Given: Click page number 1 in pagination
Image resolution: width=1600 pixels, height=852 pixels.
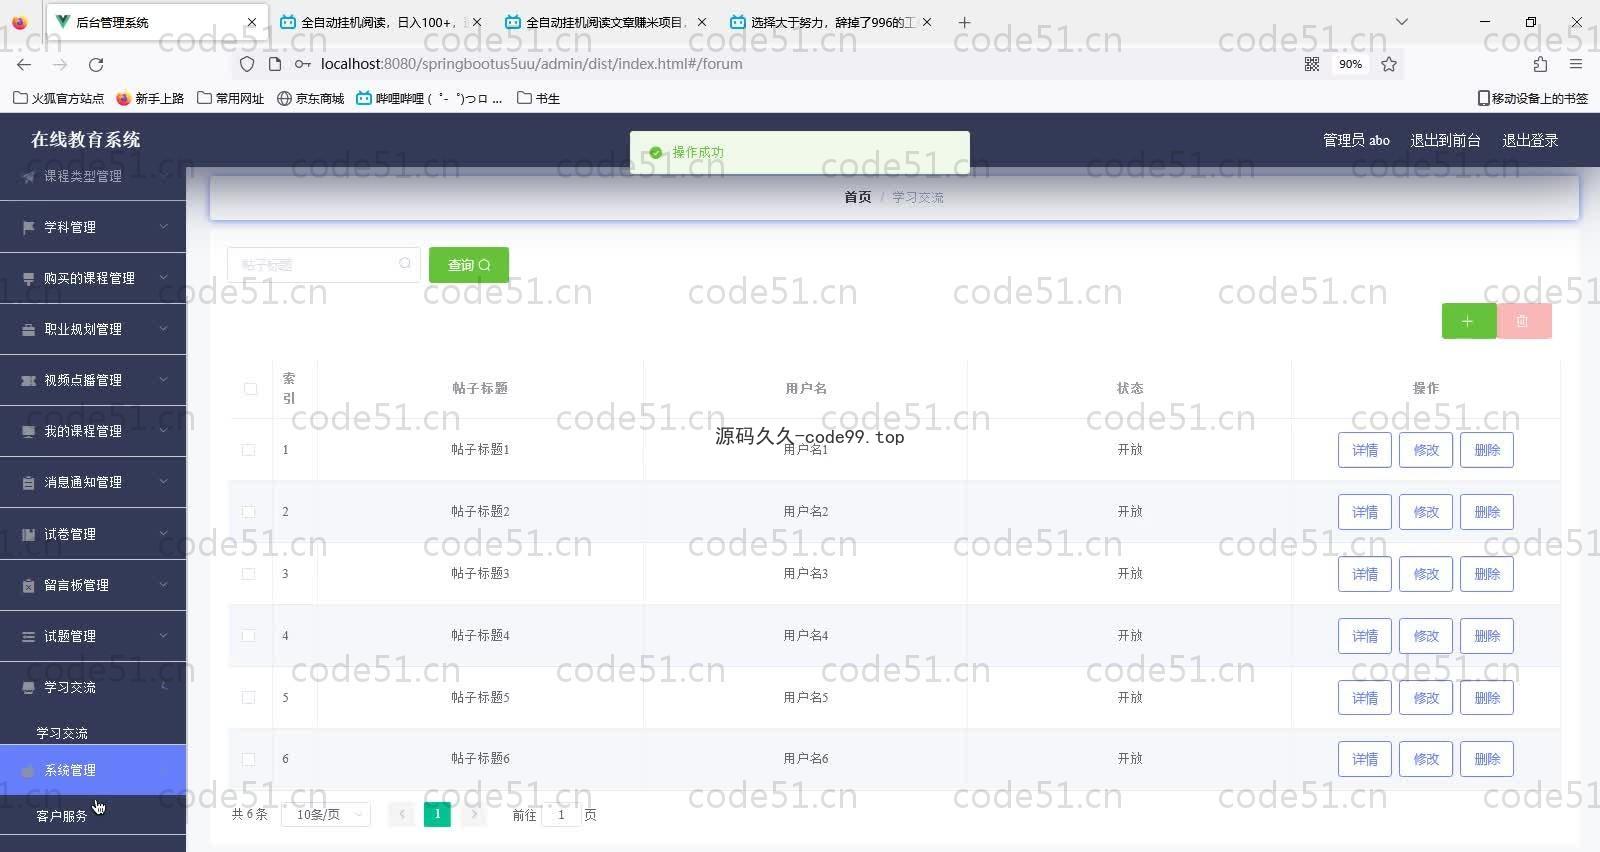Looking at the screenshot, I should tap(437, 814).
